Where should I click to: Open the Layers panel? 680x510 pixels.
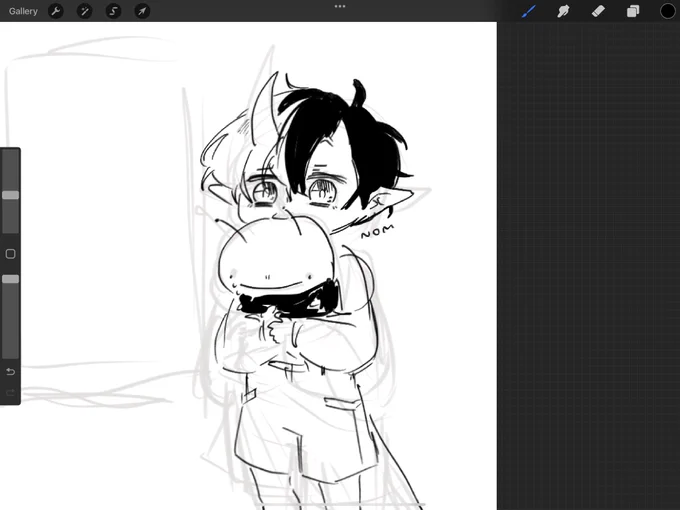pos(633,11)
